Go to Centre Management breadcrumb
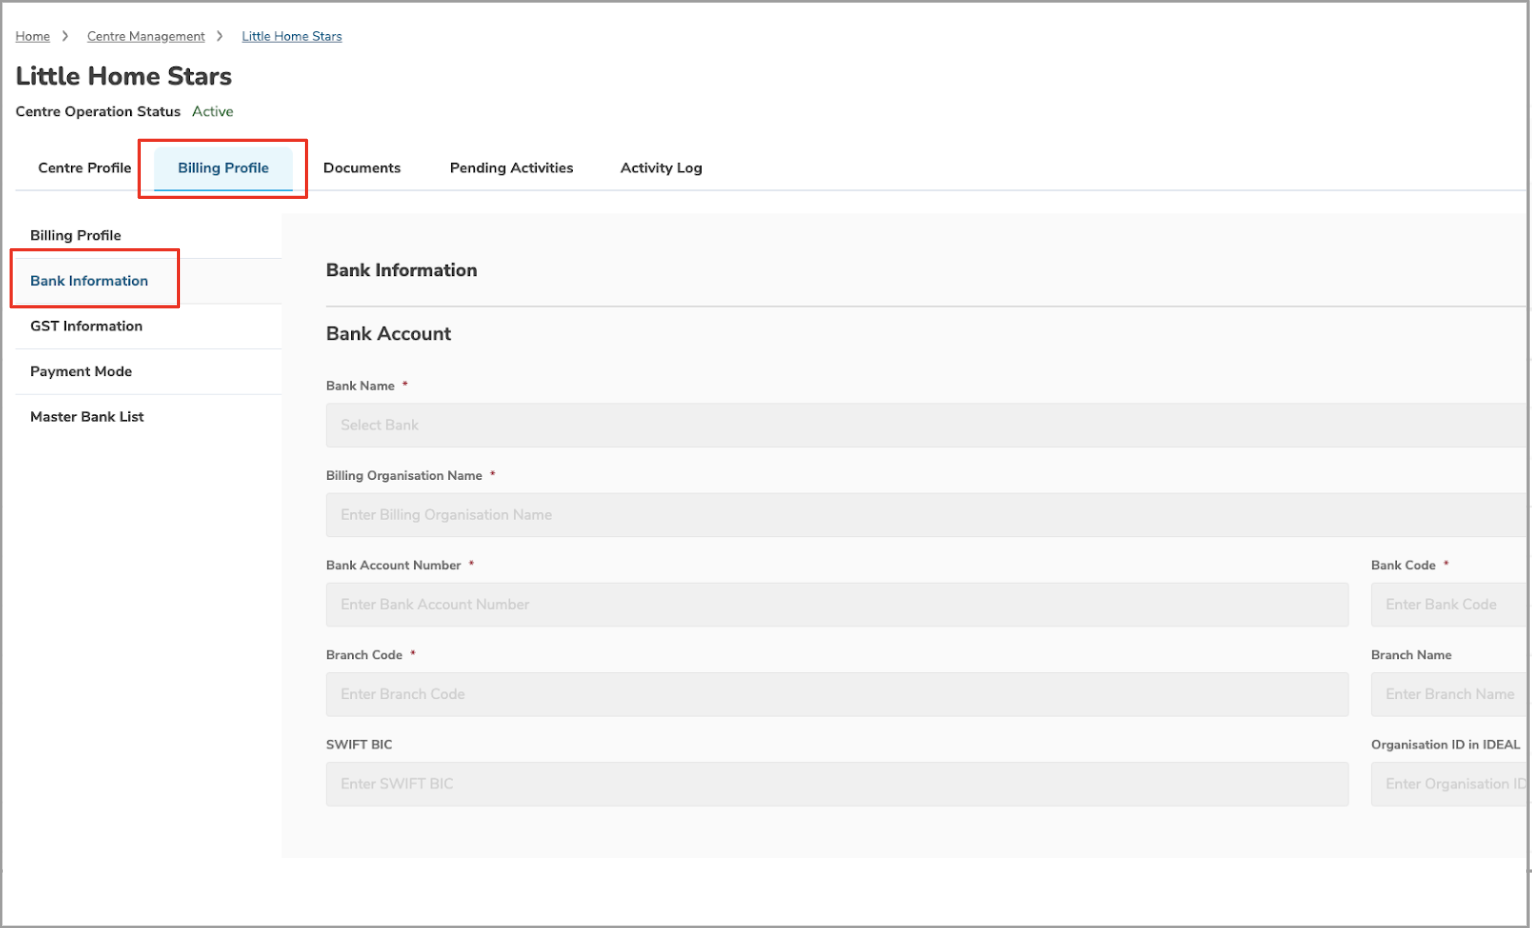The height and width of the screenshot is (928, 1532). point(145,36)
